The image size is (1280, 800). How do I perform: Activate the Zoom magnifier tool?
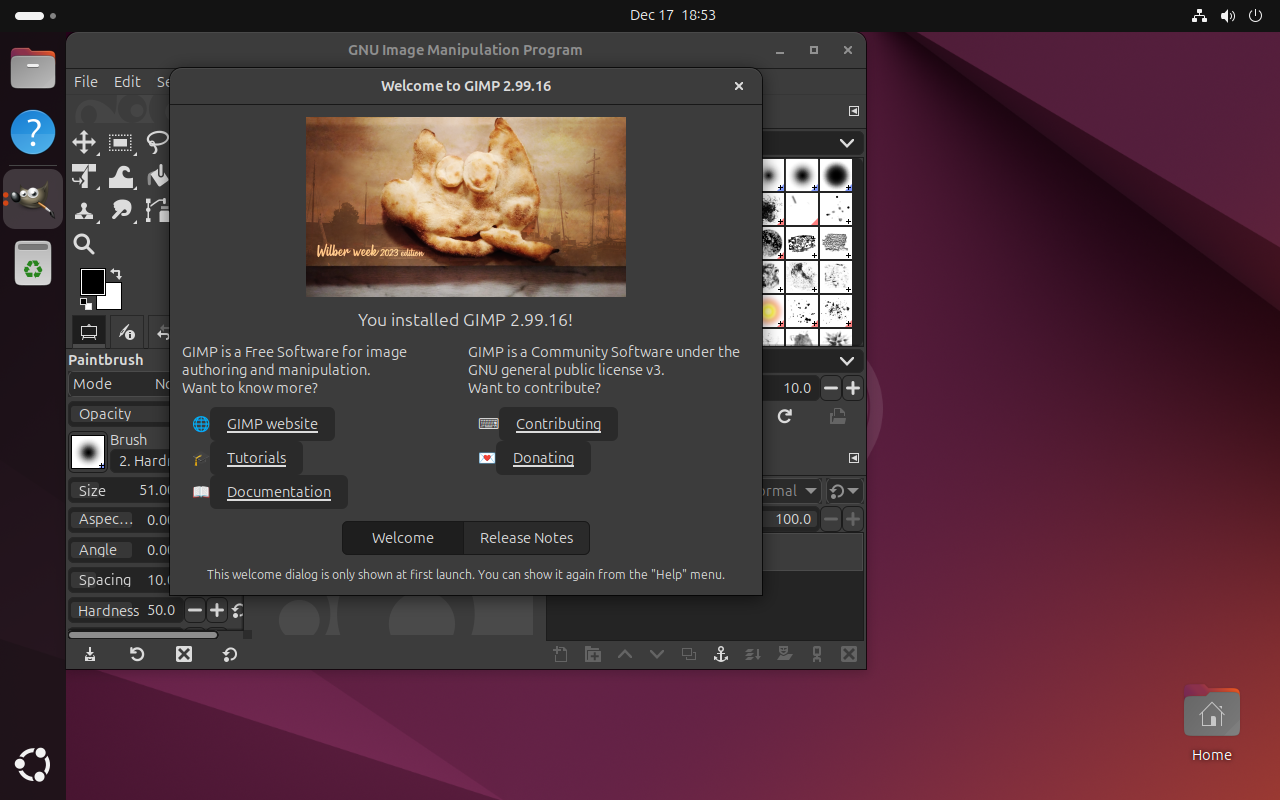(84, 244)
